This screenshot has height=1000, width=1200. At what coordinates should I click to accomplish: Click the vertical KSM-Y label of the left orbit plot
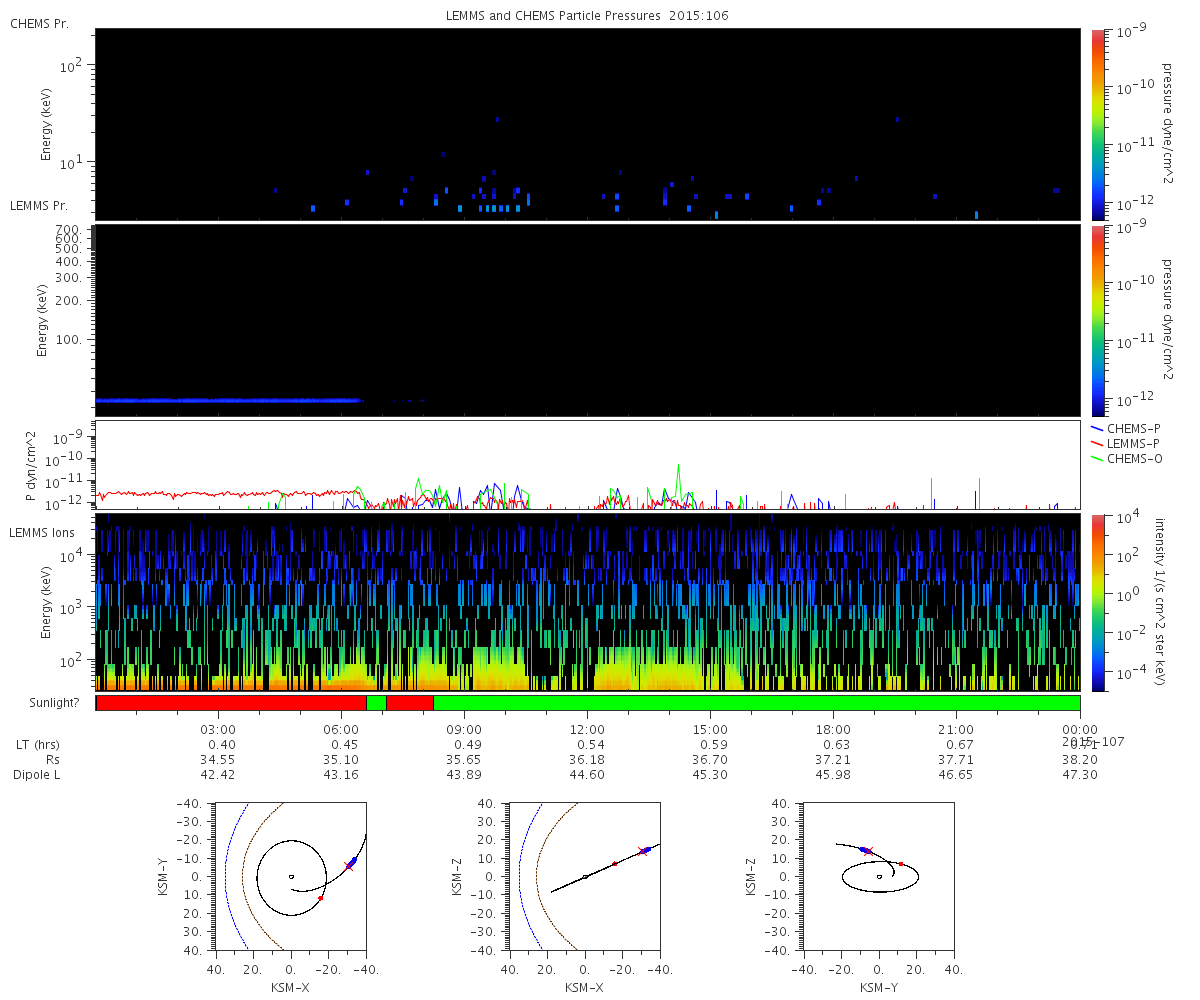(x=164, y=876)
